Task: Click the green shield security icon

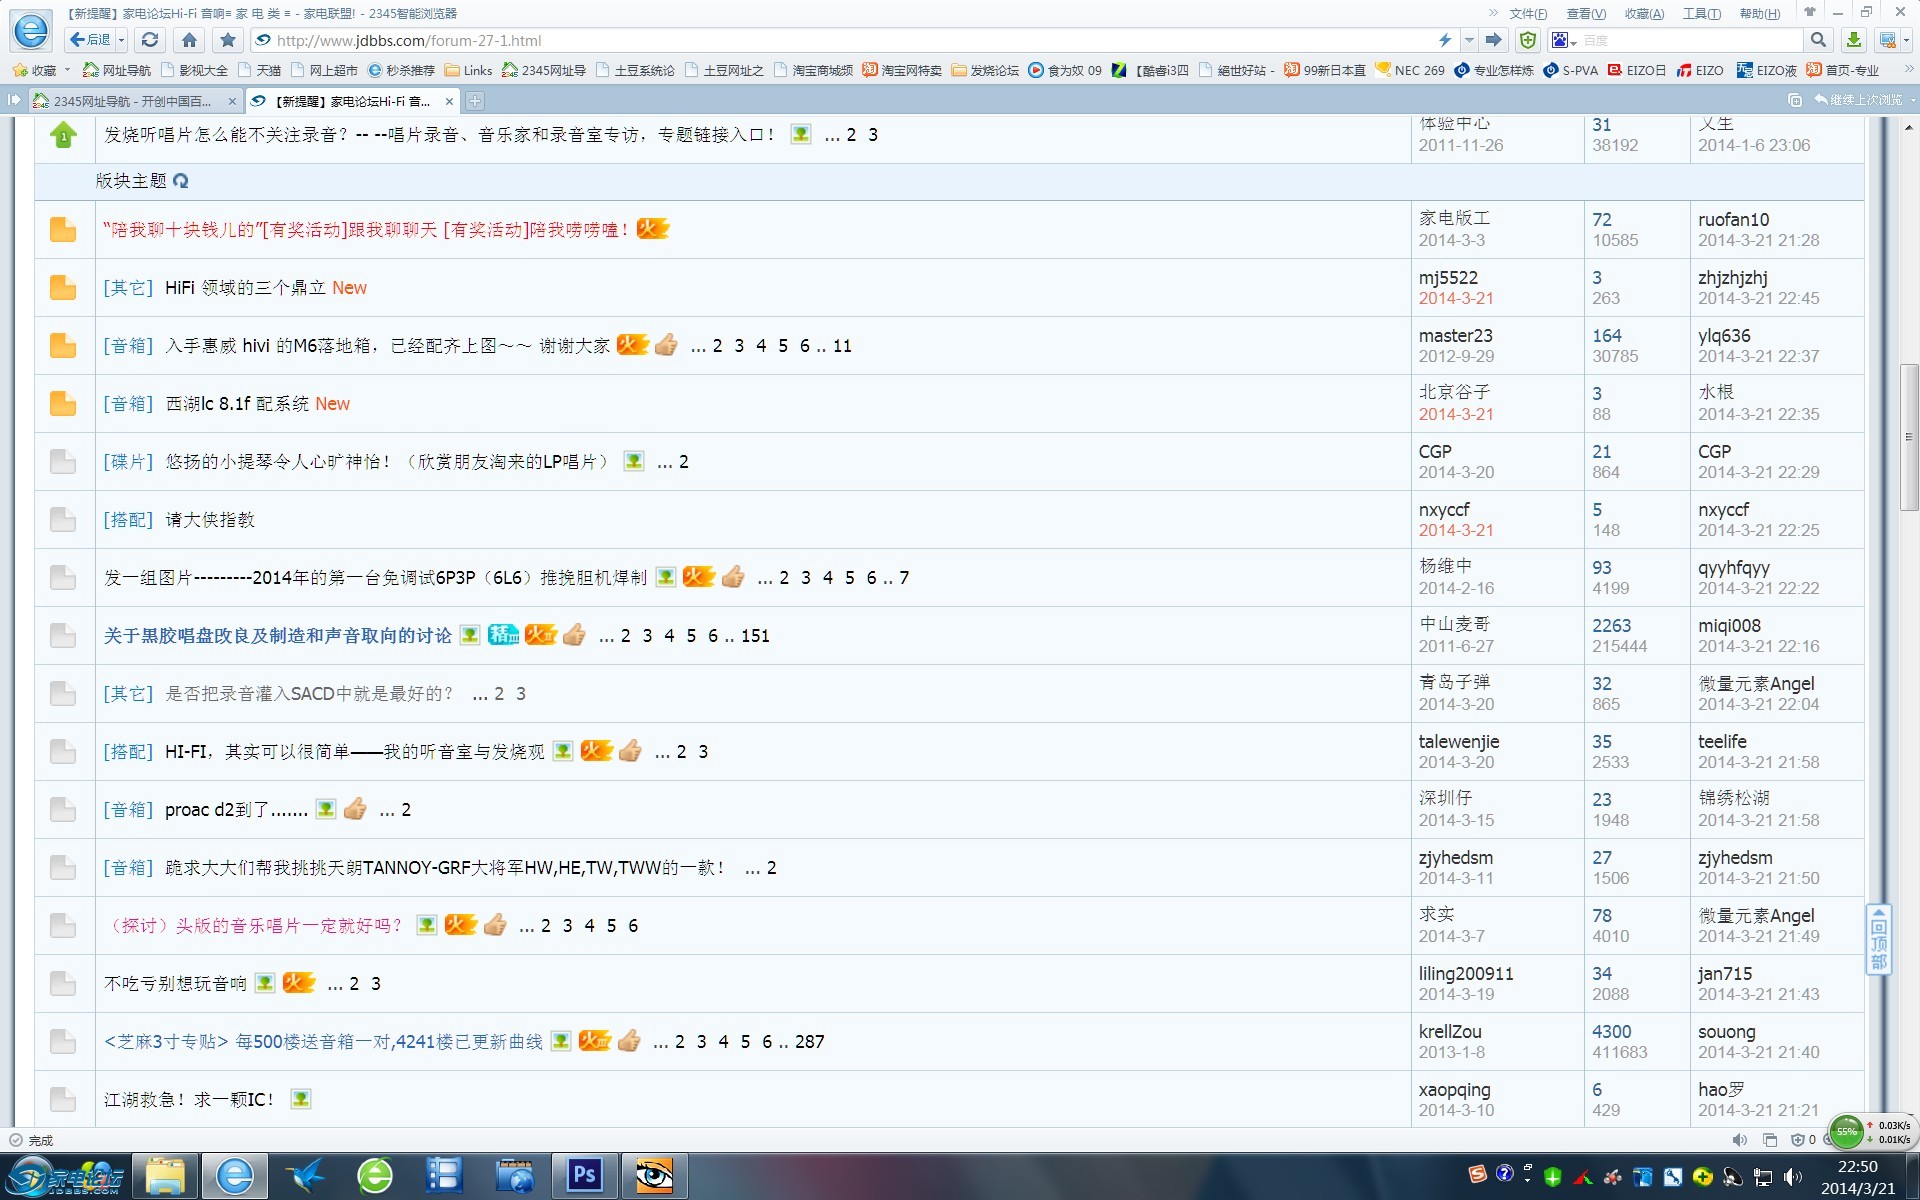Action: point(1527,40)
